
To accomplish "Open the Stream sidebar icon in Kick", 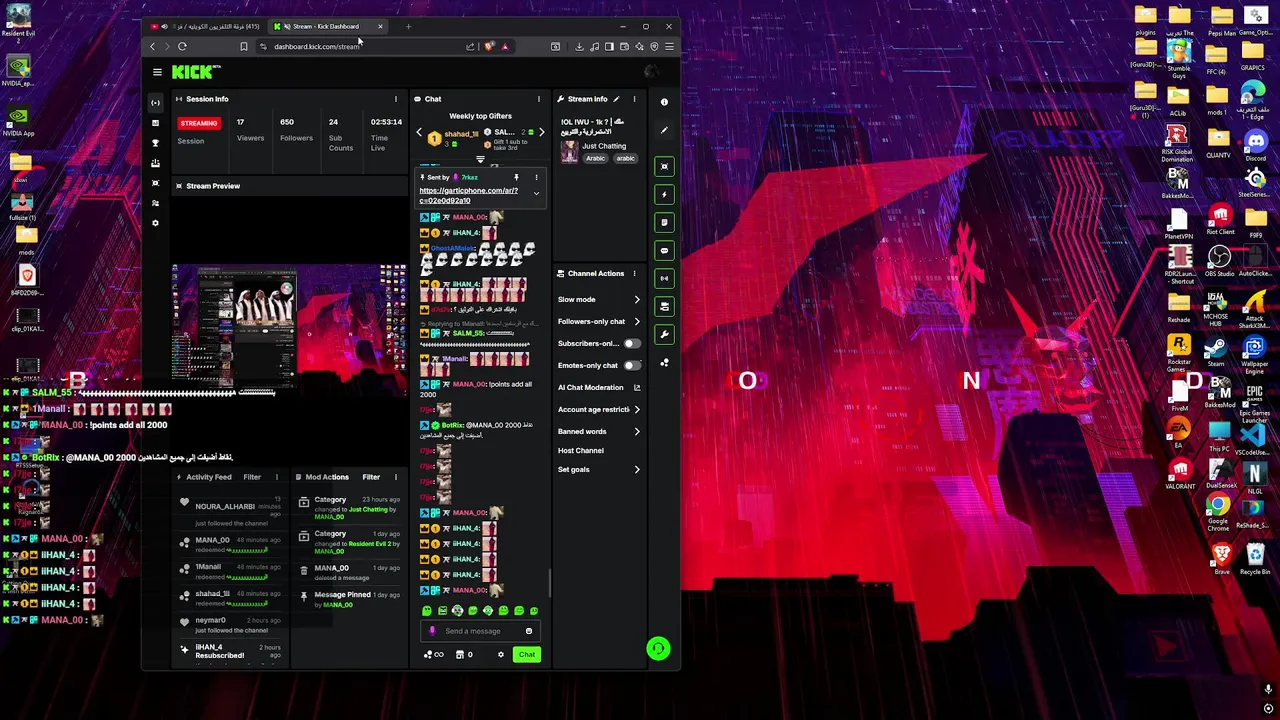I will point(155,103).
